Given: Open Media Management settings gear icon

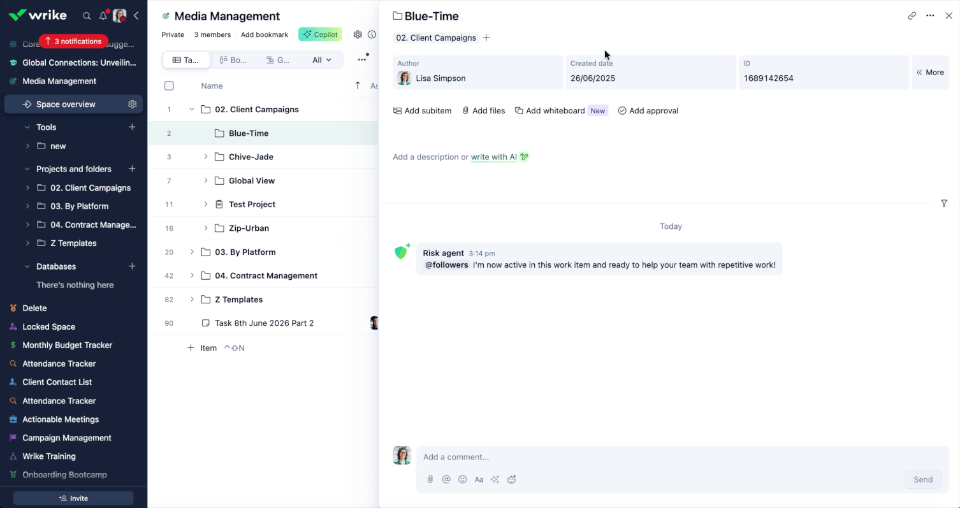Looking at the screenshot, I should click(358, 34).
